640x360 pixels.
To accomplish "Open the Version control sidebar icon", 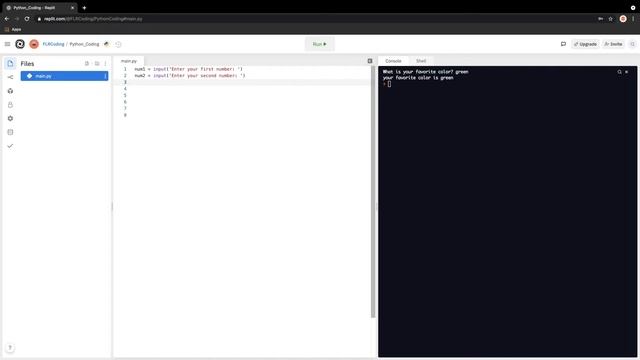I will [10, 77].
